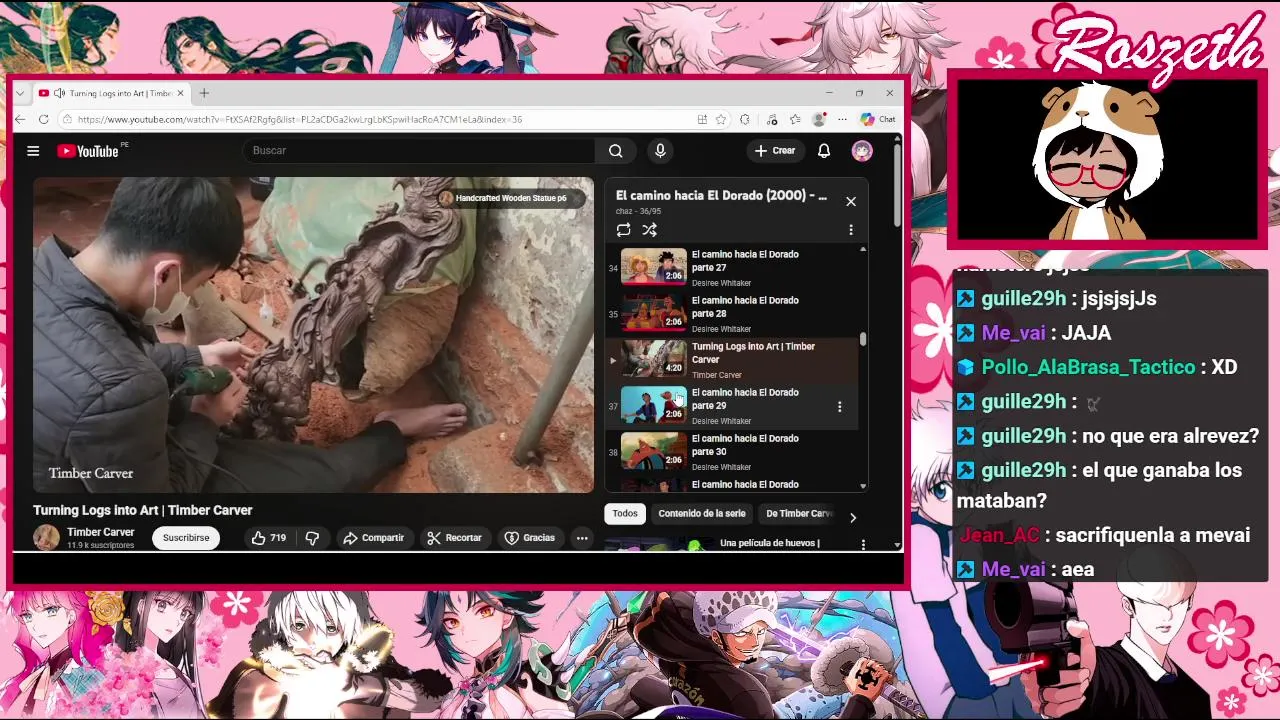Viewport: 1280px width, 720px height.
Task: Mute the tab via speaker icon
Action: click(x=60, y=93)
